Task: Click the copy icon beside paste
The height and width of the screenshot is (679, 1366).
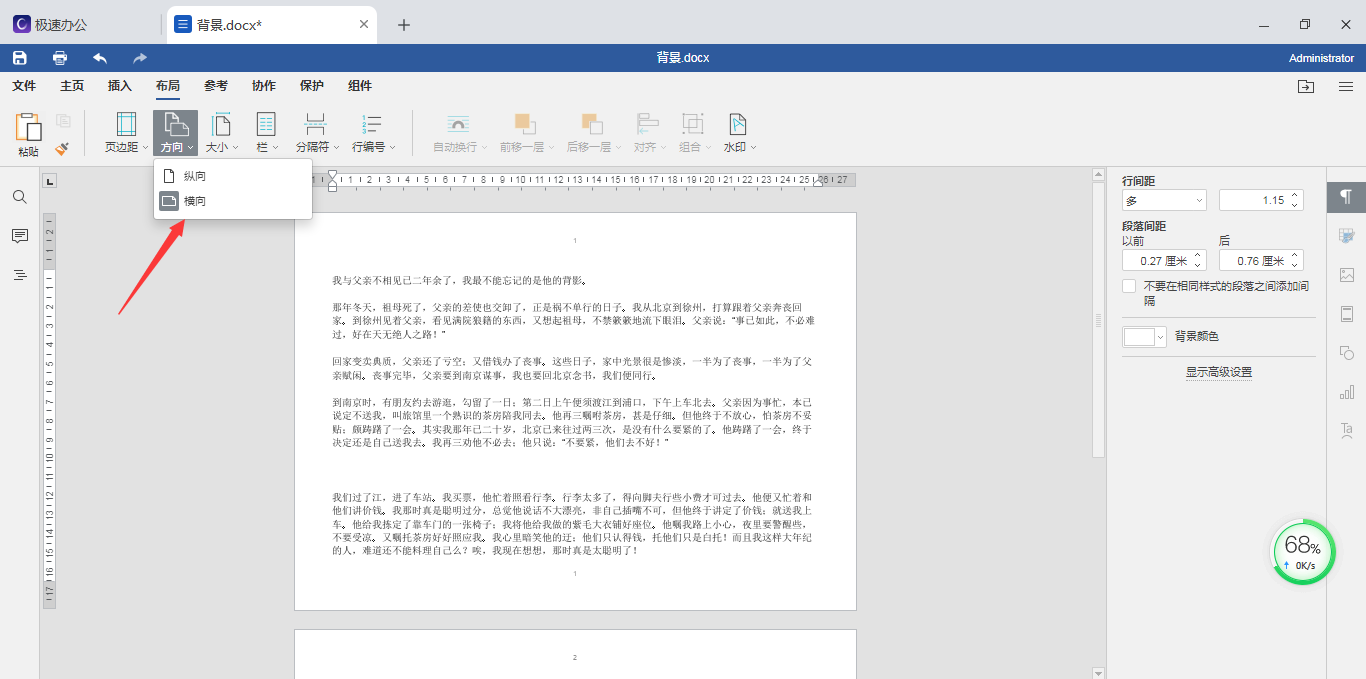Action: pos(63,121)
